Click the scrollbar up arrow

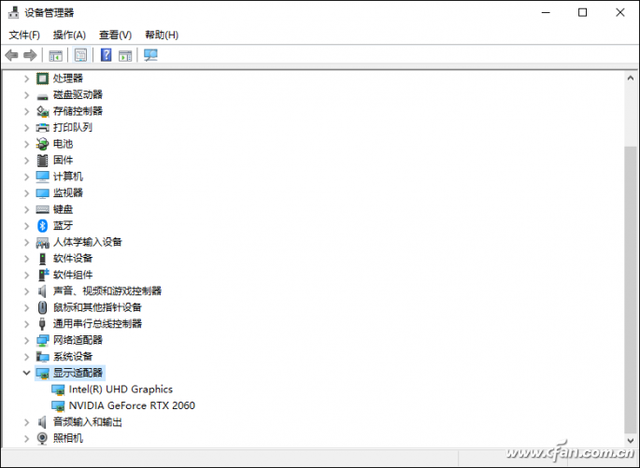point(630,78)
